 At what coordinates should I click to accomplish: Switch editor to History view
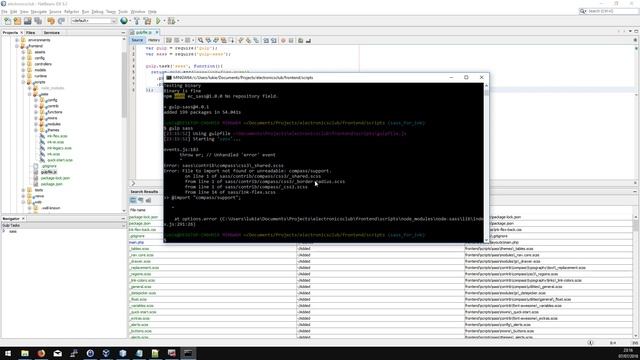pos(154,40)
